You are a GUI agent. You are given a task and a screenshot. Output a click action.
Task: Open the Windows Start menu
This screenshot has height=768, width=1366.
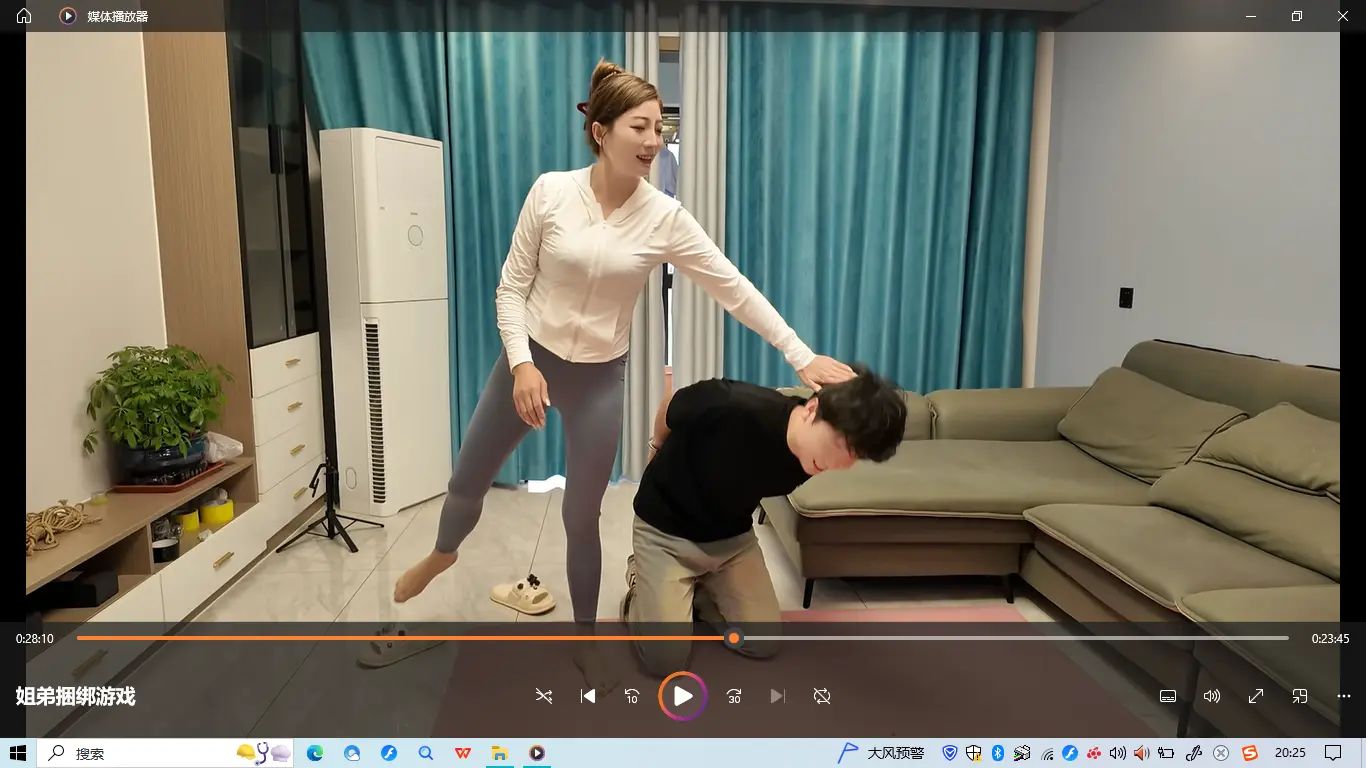(x=18, y=753)
